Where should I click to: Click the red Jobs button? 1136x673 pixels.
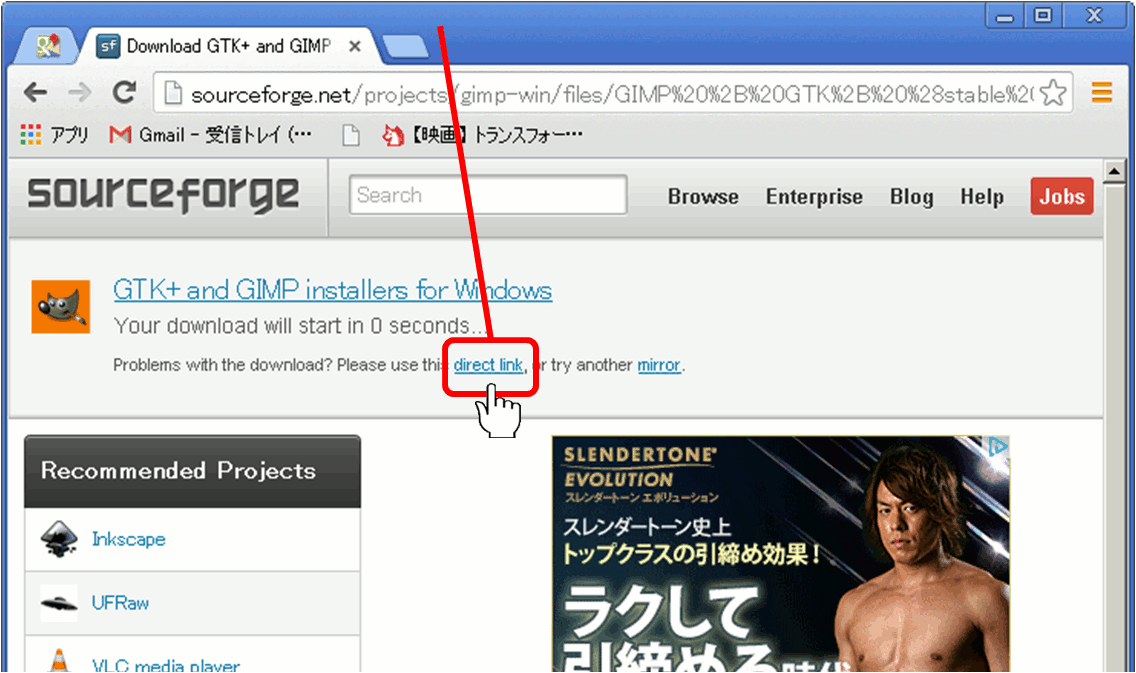1061,197
